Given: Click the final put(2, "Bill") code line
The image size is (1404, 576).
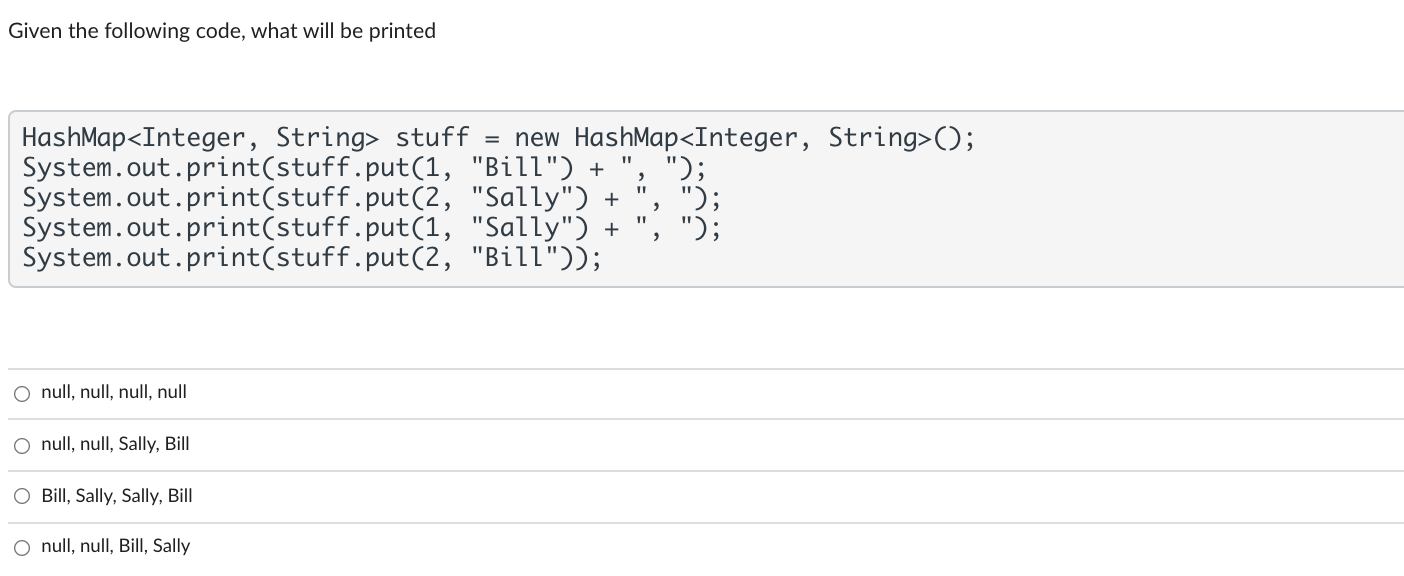Looking at the screenshot, I should tap(310, 257).
